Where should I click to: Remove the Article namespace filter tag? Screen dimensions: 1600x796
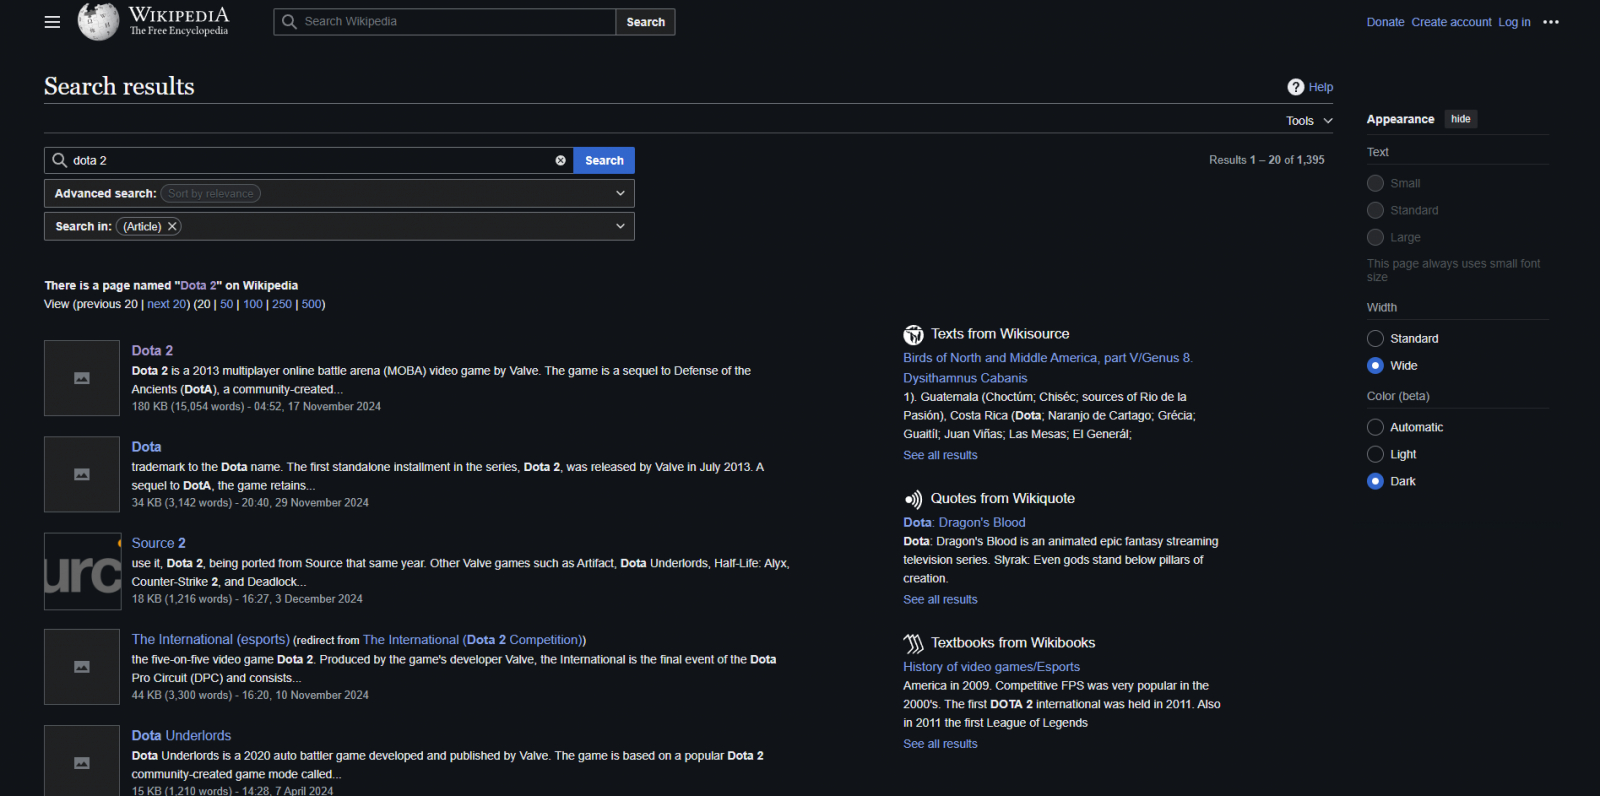(x=172, y=227)
